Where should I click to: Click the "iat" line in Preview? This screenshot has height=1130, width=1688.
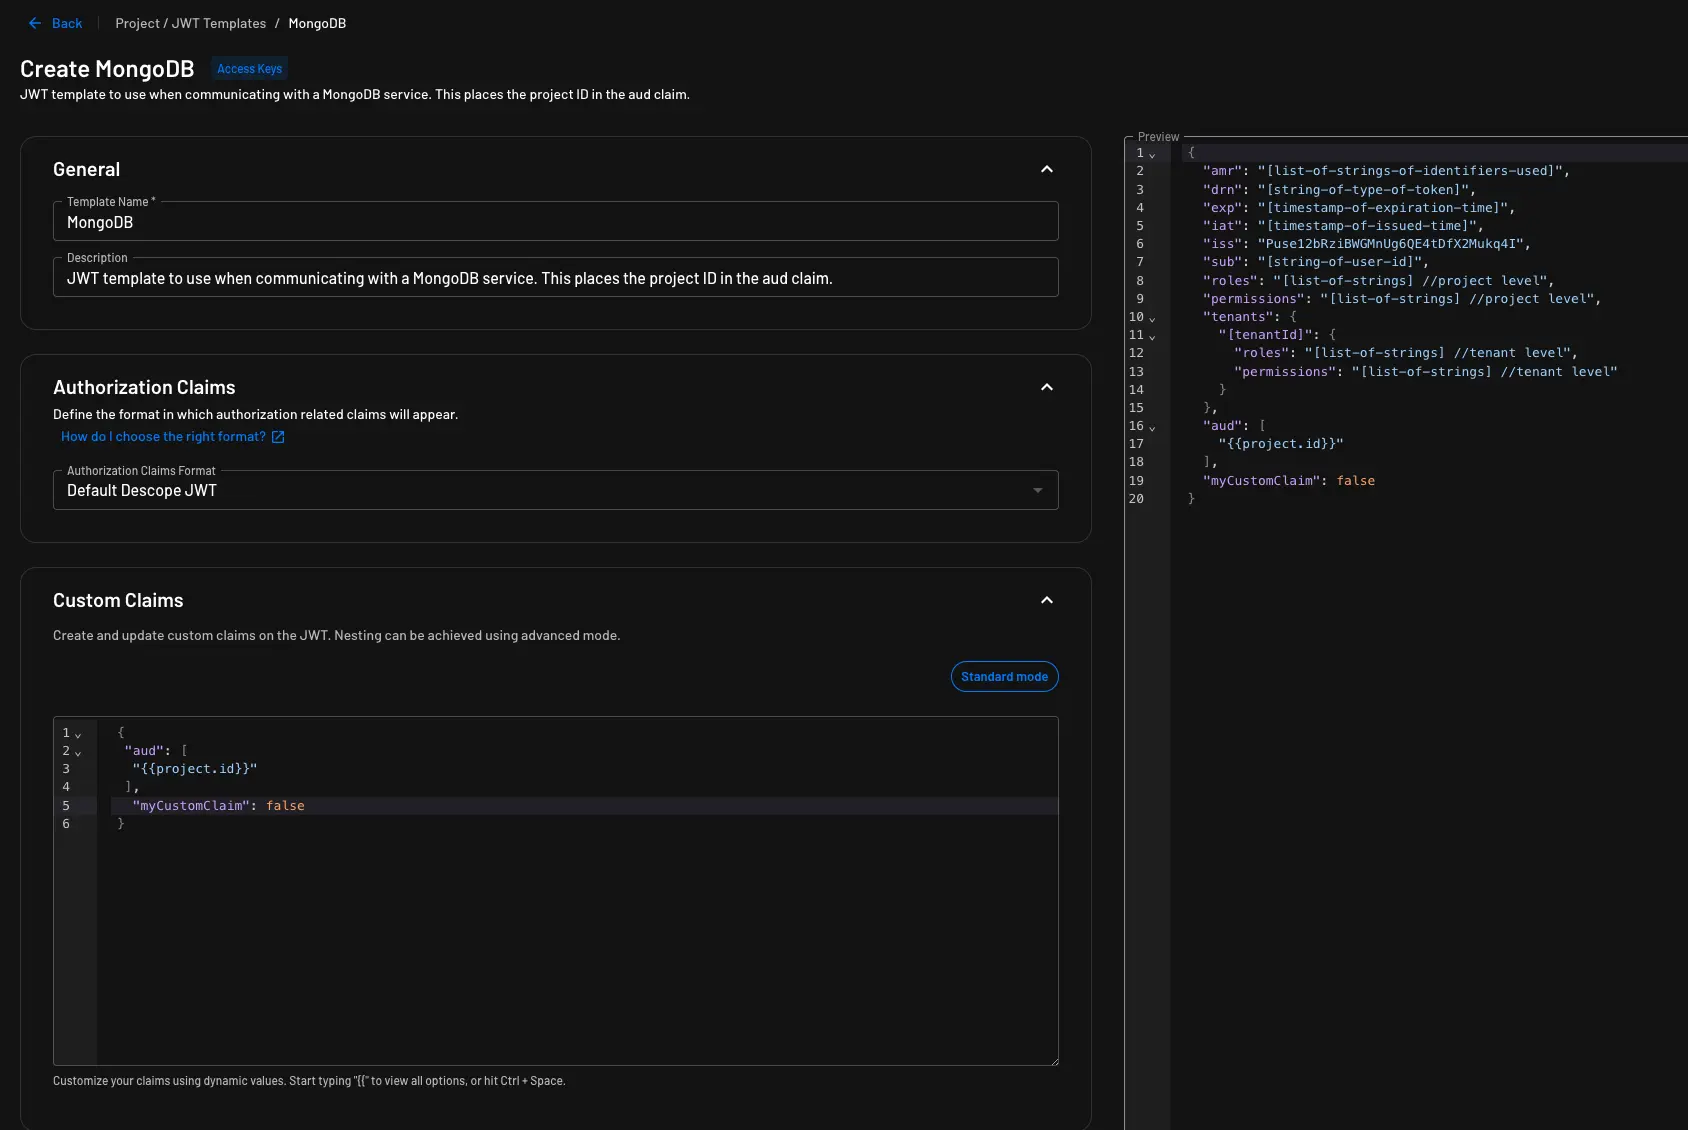pos(1343,226)
